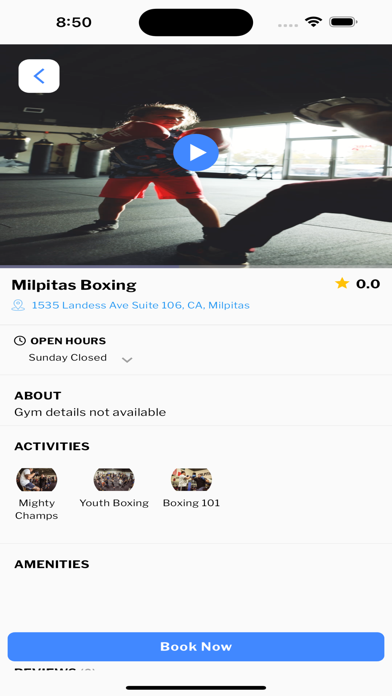The width and height of the screenshot is (392, 696).
Task: Tap the home indicator bar
Action: click(196, 688)
